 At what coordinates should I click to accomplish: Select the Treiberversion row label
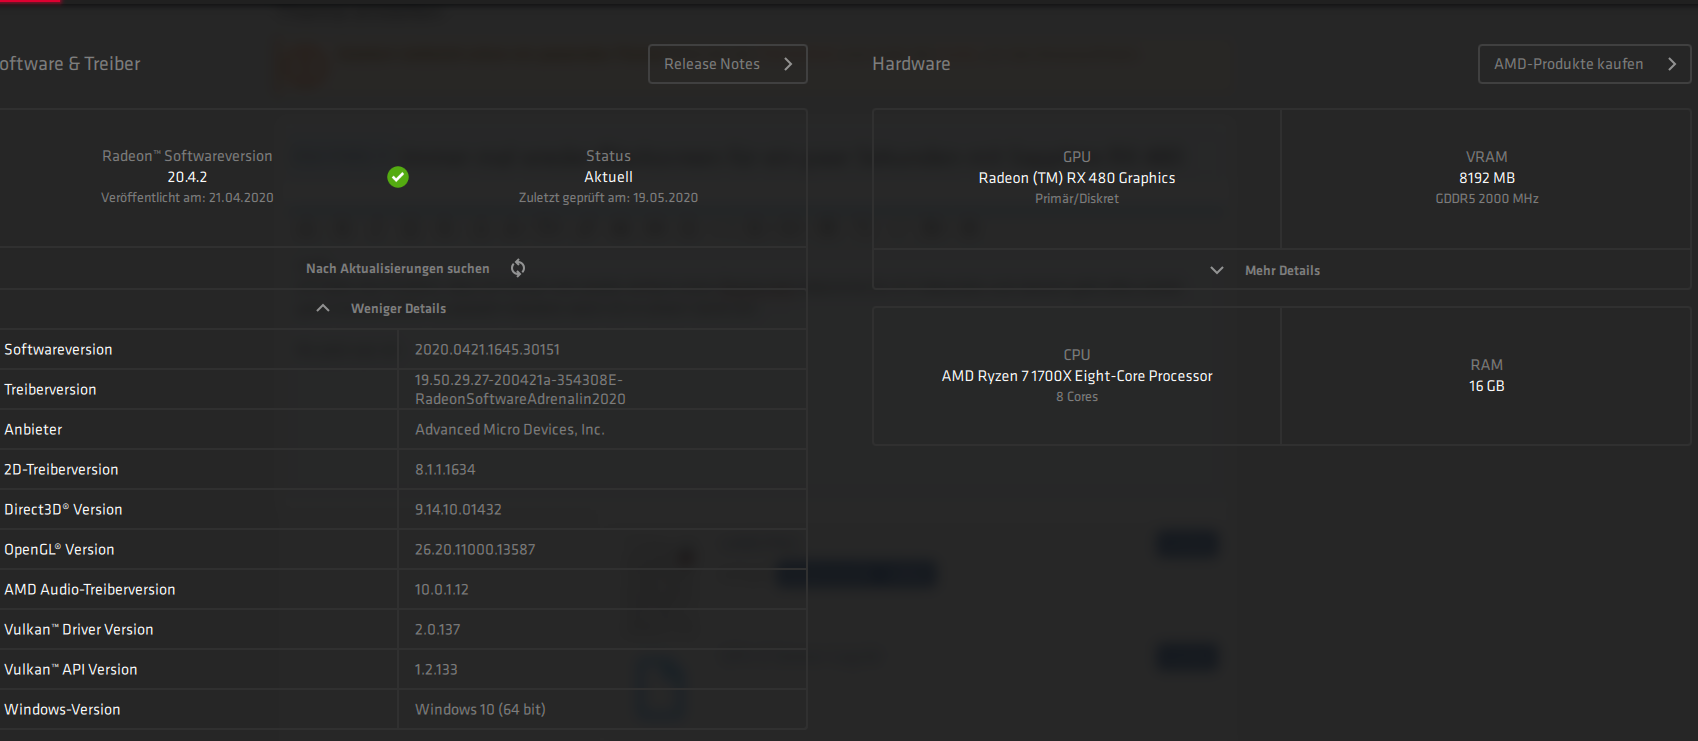click(50, 390)
